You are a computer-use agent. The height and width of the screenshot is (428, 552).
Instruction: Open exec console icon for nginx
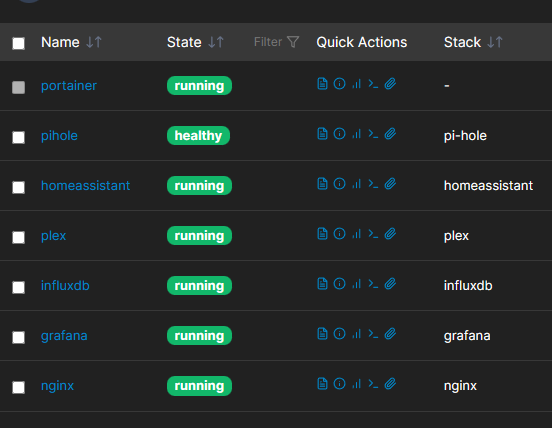(x=373, y=384)
